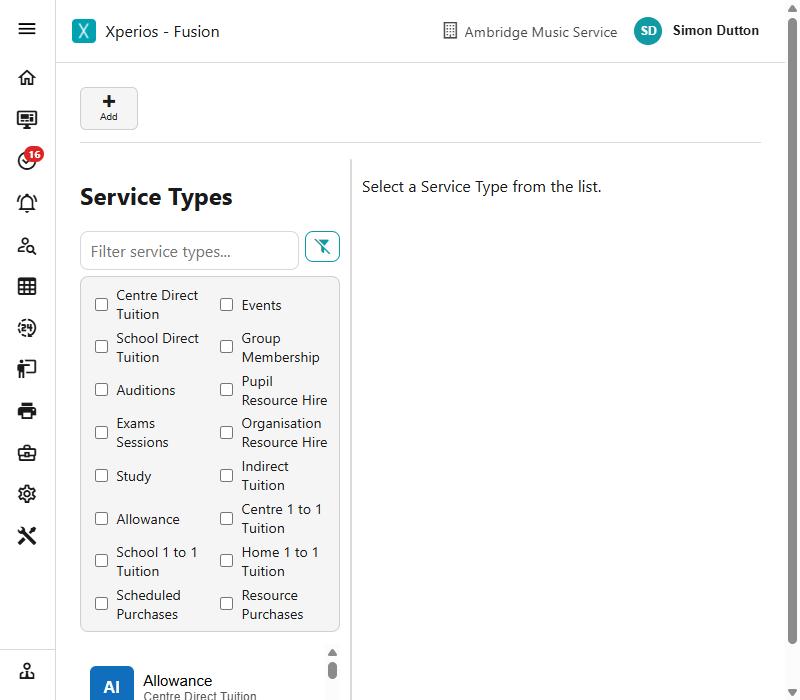Viewport: 800px width, 700px height.
Task: Open the wrench and screwdriver tools icon
Action: pyautogui.click(x=27, y=536)
